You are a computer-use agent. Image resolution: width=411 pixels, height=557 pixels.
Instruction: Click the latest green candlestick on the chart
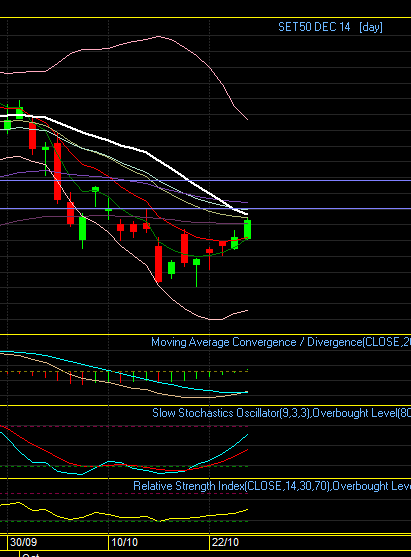(248, 229)
